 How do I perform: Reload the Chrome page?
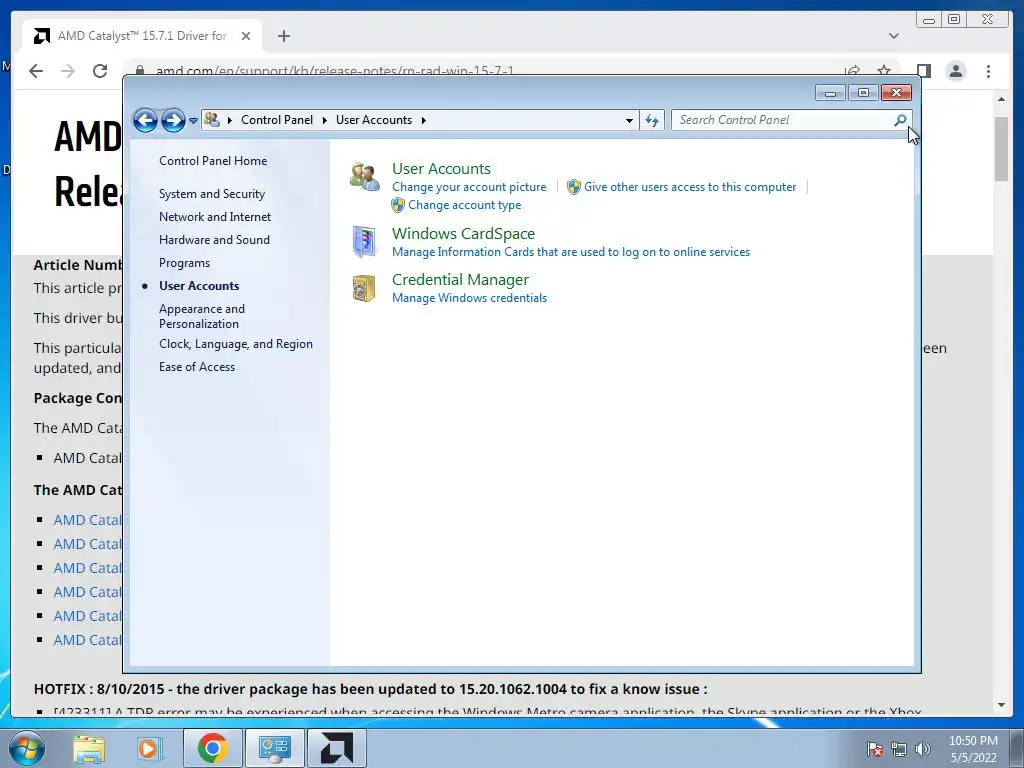(100, 71)
